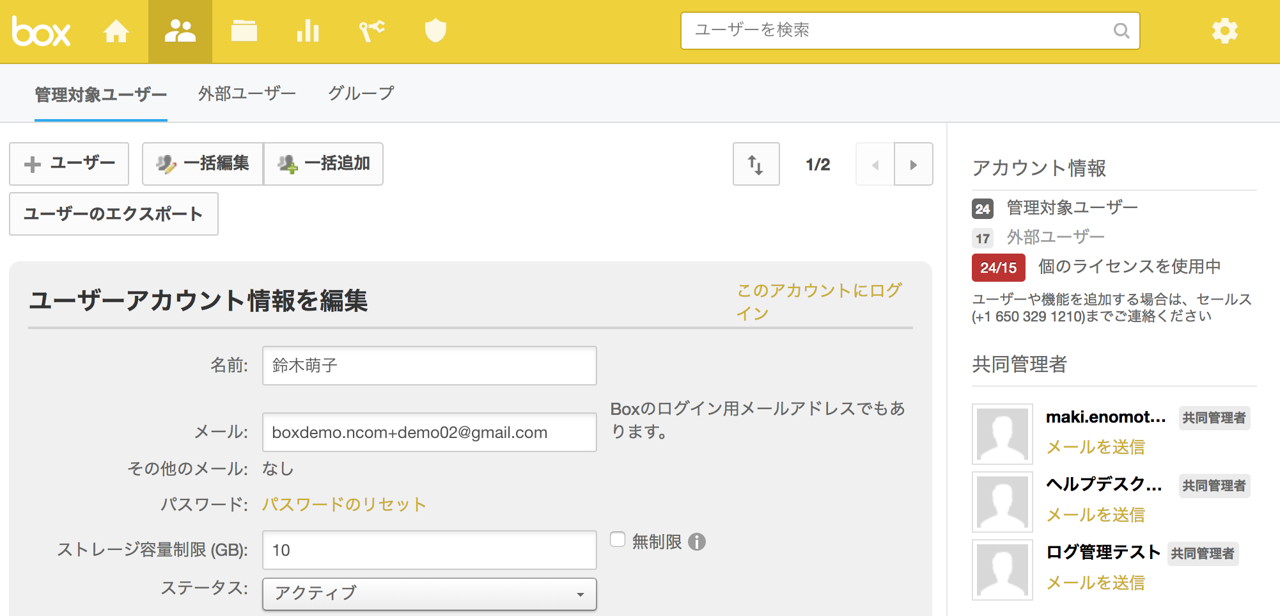The image size is (1280, 616).
Task: Click the Box logo
Action: (41, 32)
